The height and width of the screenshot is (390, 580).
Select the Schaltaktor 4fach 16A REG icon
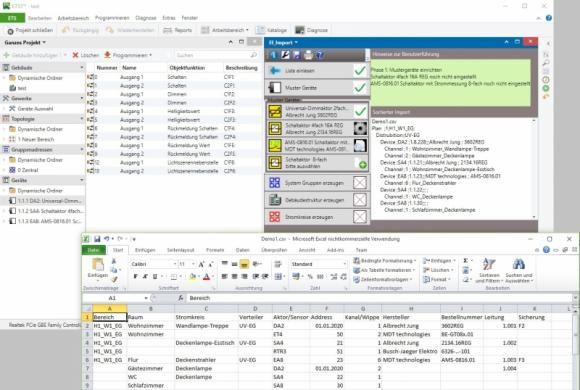tap(275, 128)
